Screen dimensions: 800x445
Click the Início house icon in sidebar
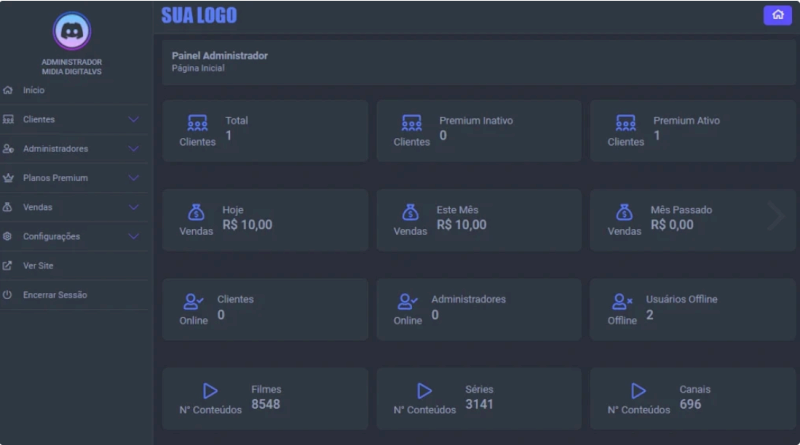click(8, 90)
